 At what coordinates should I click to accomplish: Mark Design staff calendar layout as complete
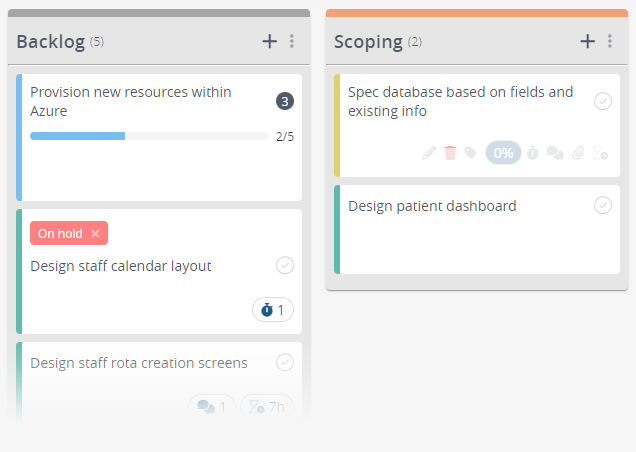point(285,265)
